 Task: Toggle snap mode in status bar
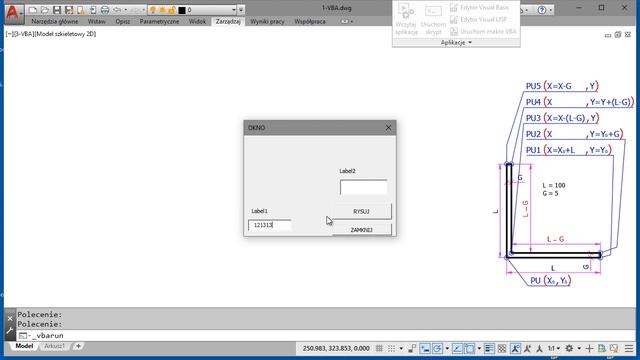(x=391, y=349)
